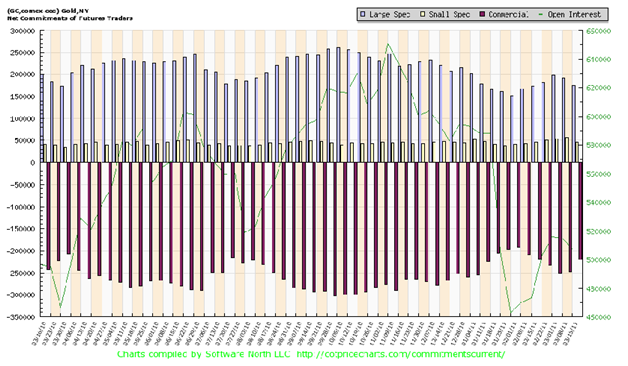Click the Large Spec legend color box
Screen dimensions: 628x366
point(362,14)
